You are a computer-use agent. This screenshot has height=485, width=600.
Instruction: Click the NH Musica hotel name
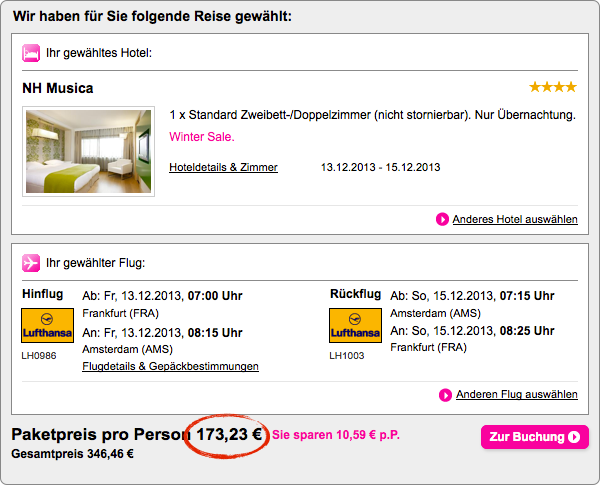(x=57, y=88)
